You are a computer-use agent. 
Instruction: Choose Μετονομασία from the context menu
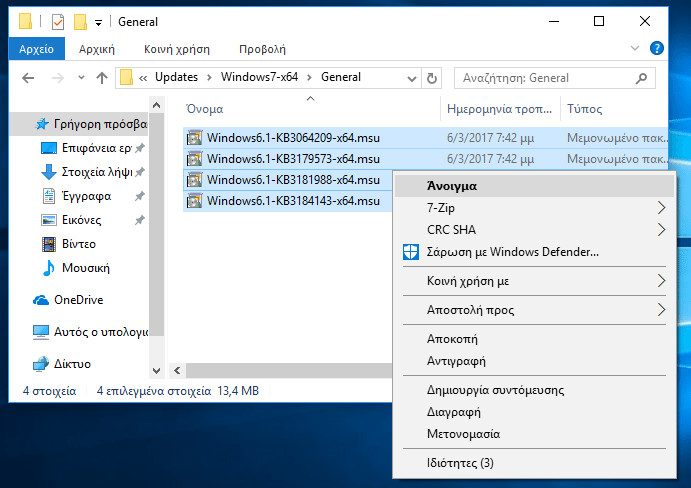534,434
